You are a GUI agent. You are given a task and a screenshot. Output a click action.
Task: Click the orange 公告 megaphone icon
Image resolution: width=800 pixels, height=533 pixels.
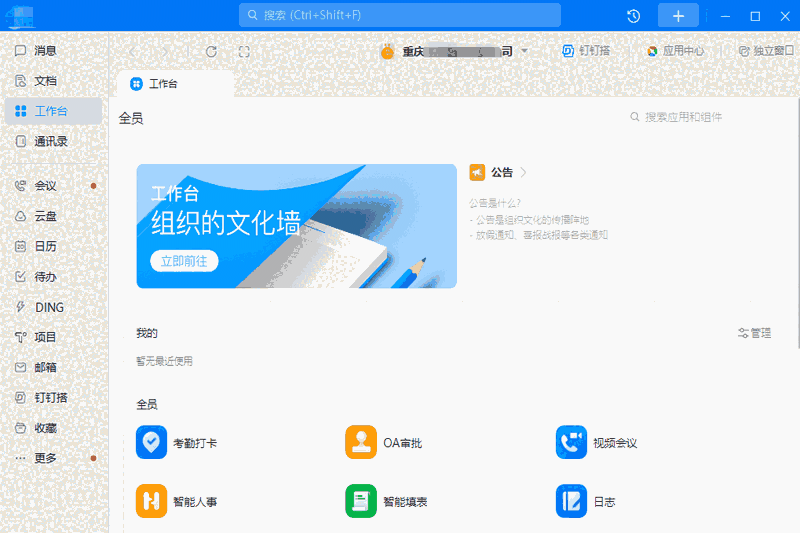tap(477, 172)
